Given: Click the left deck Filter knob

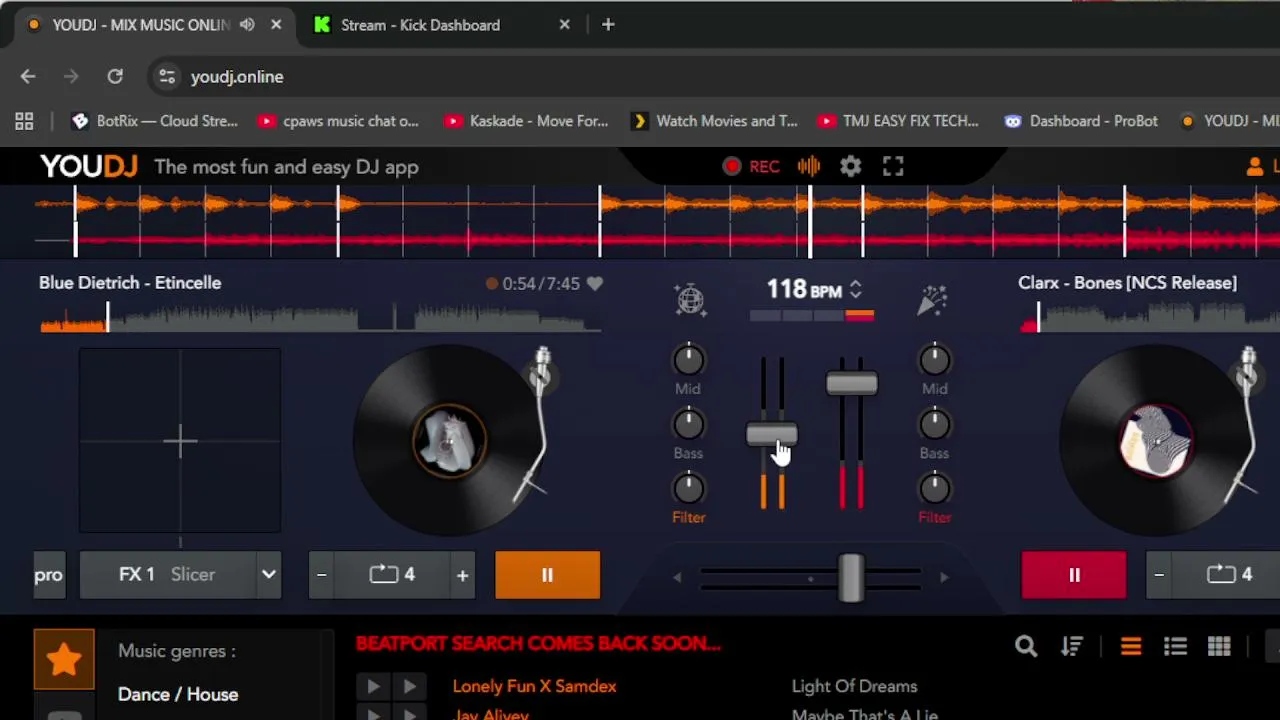Looking at the screenshot, I should [688, 489].
